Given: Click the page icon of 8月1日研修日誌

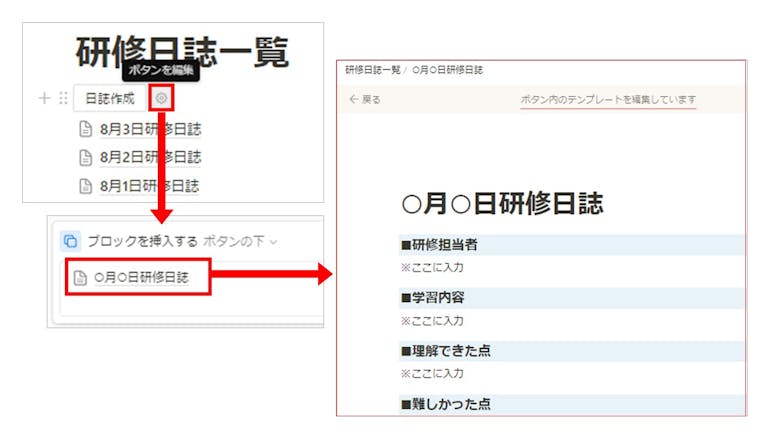Looking at the screenshot, I should (86, 186).
